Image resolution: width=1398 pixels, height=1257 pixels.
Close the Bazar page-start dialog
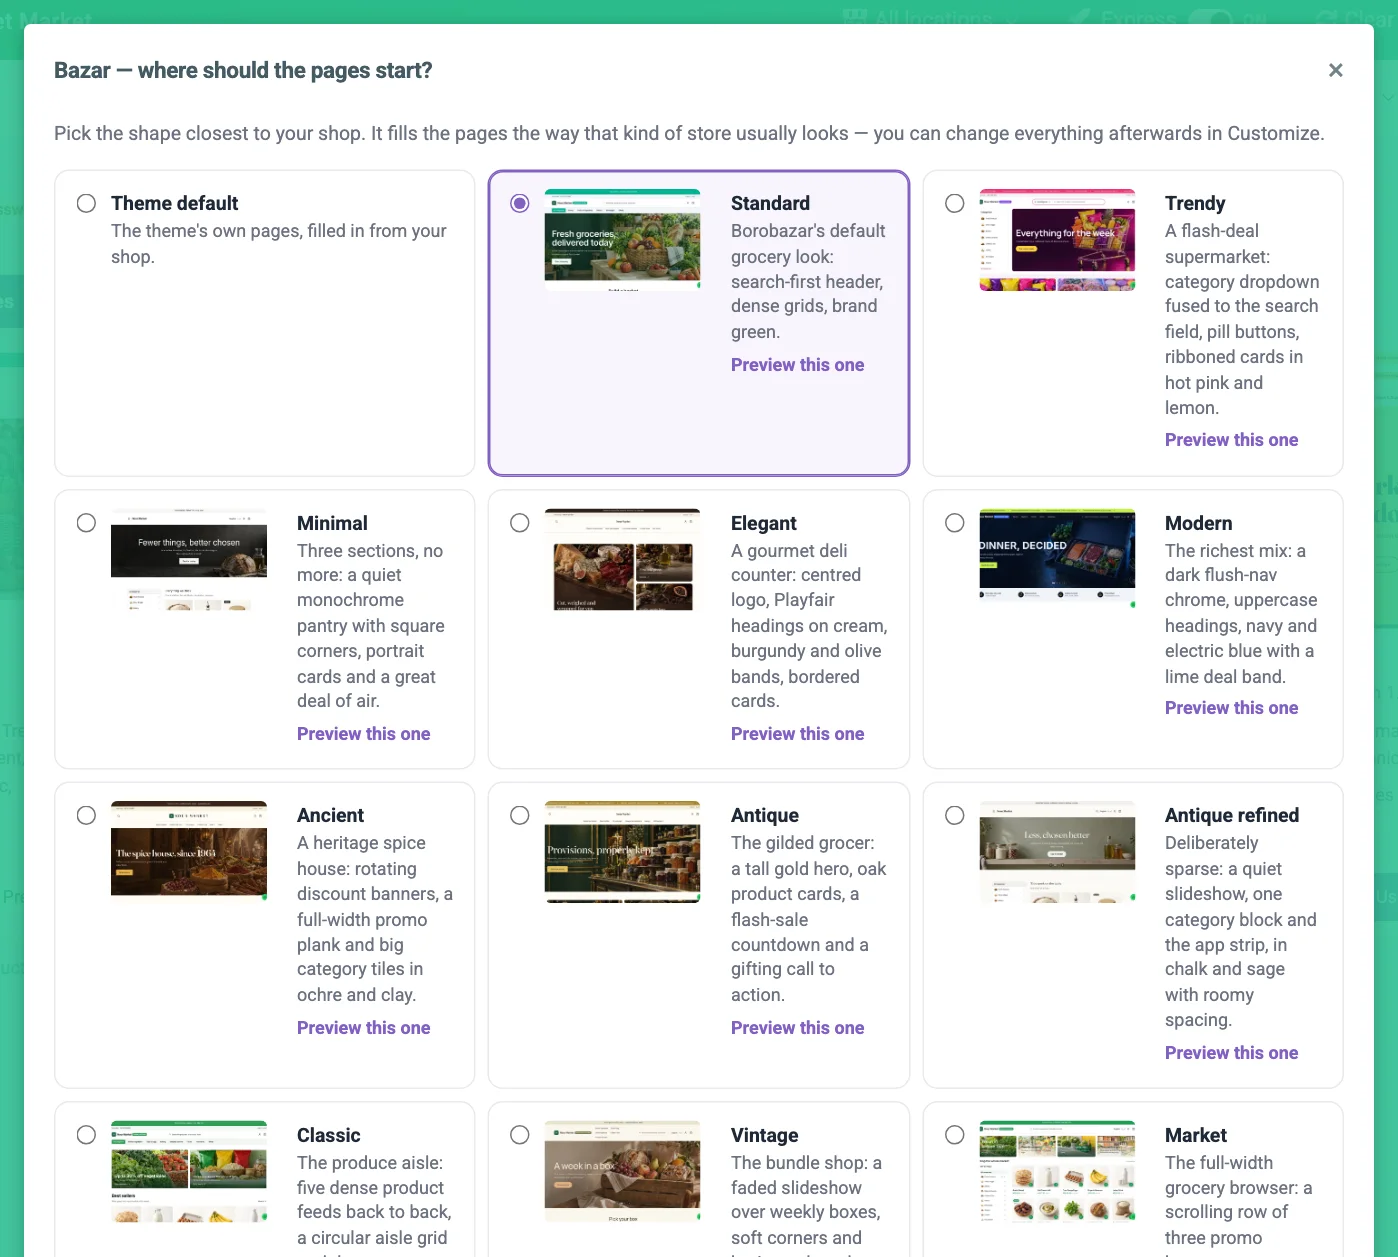[x=1335, y=70]
